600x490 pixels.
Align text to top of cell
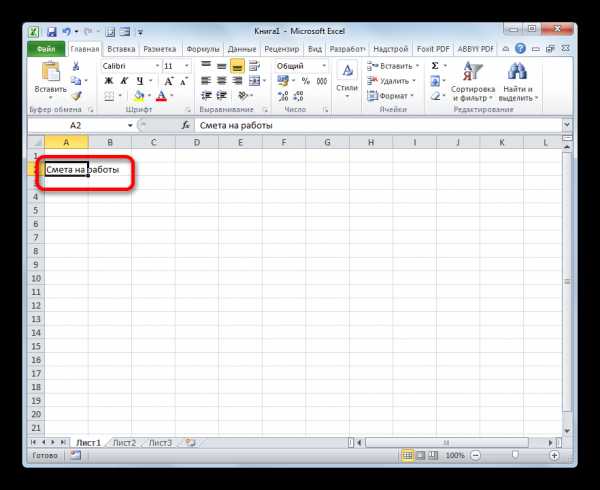pos(206,66)
